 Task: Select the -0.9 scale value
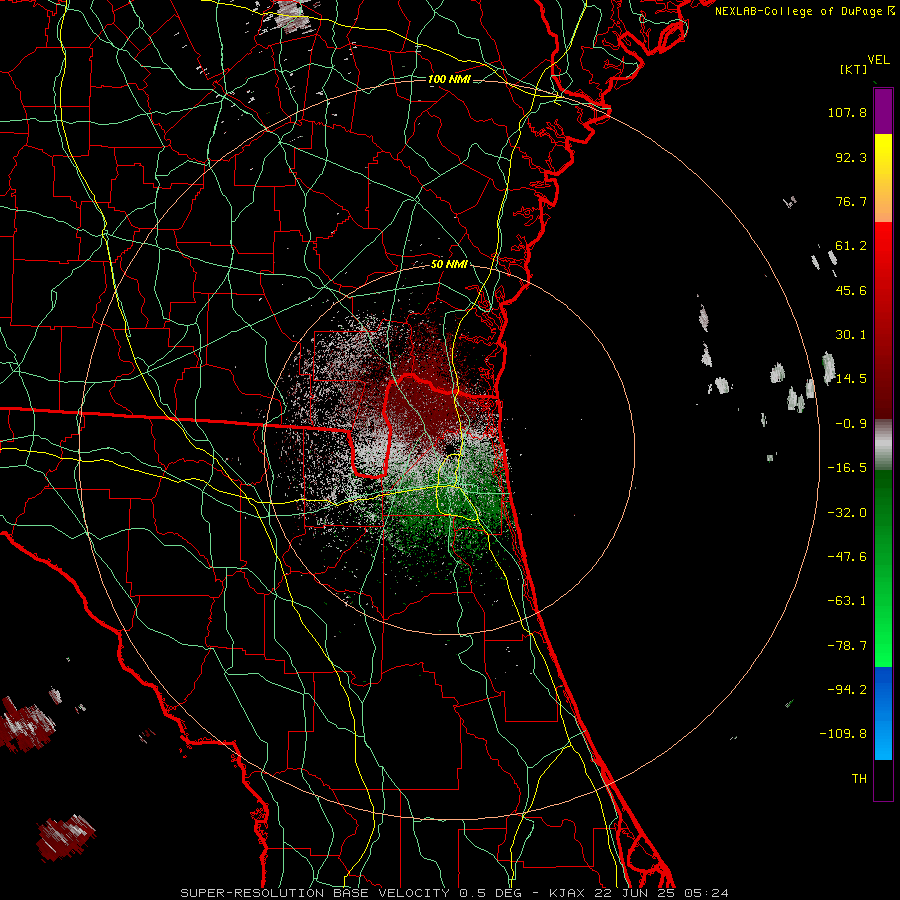(x=851, y=424)
